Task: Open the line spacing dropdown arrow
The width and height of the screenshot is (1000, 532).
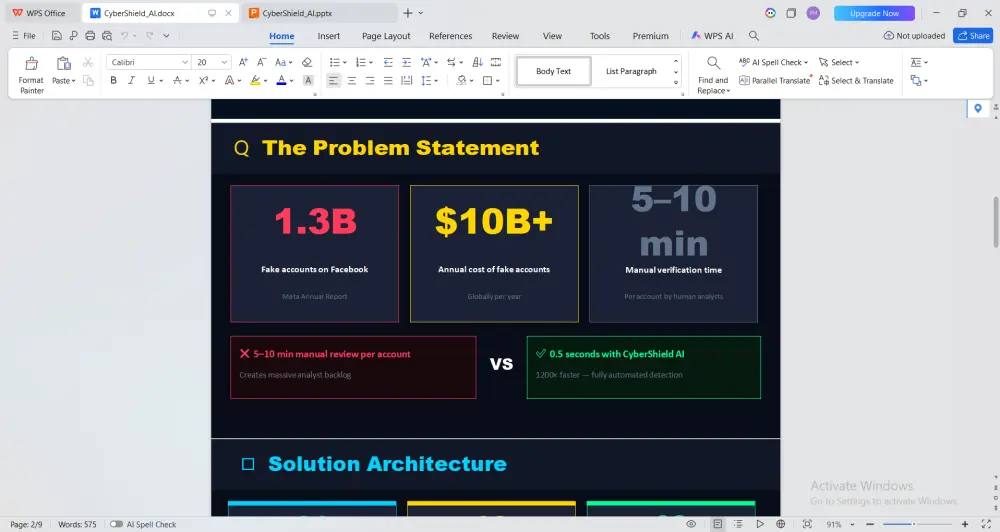Action: [436, 81]
